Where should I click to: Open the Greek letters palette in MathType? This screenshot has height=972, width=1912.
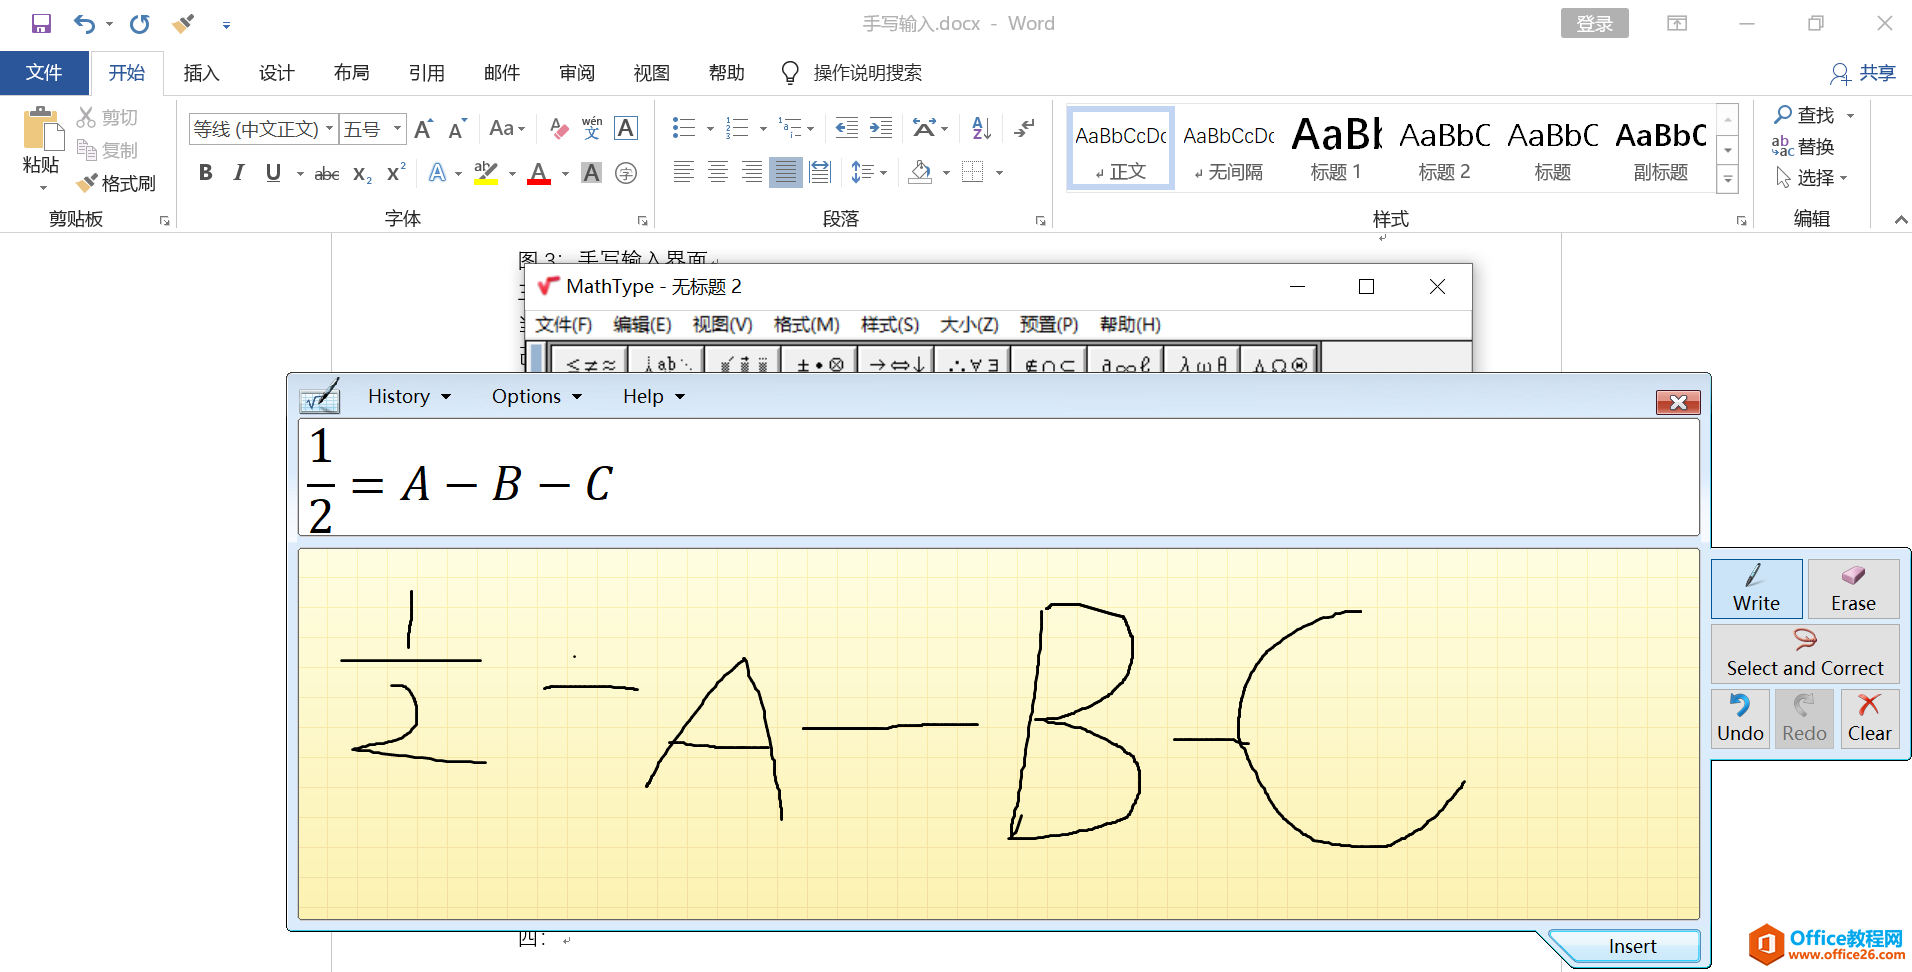(1201, 363)
